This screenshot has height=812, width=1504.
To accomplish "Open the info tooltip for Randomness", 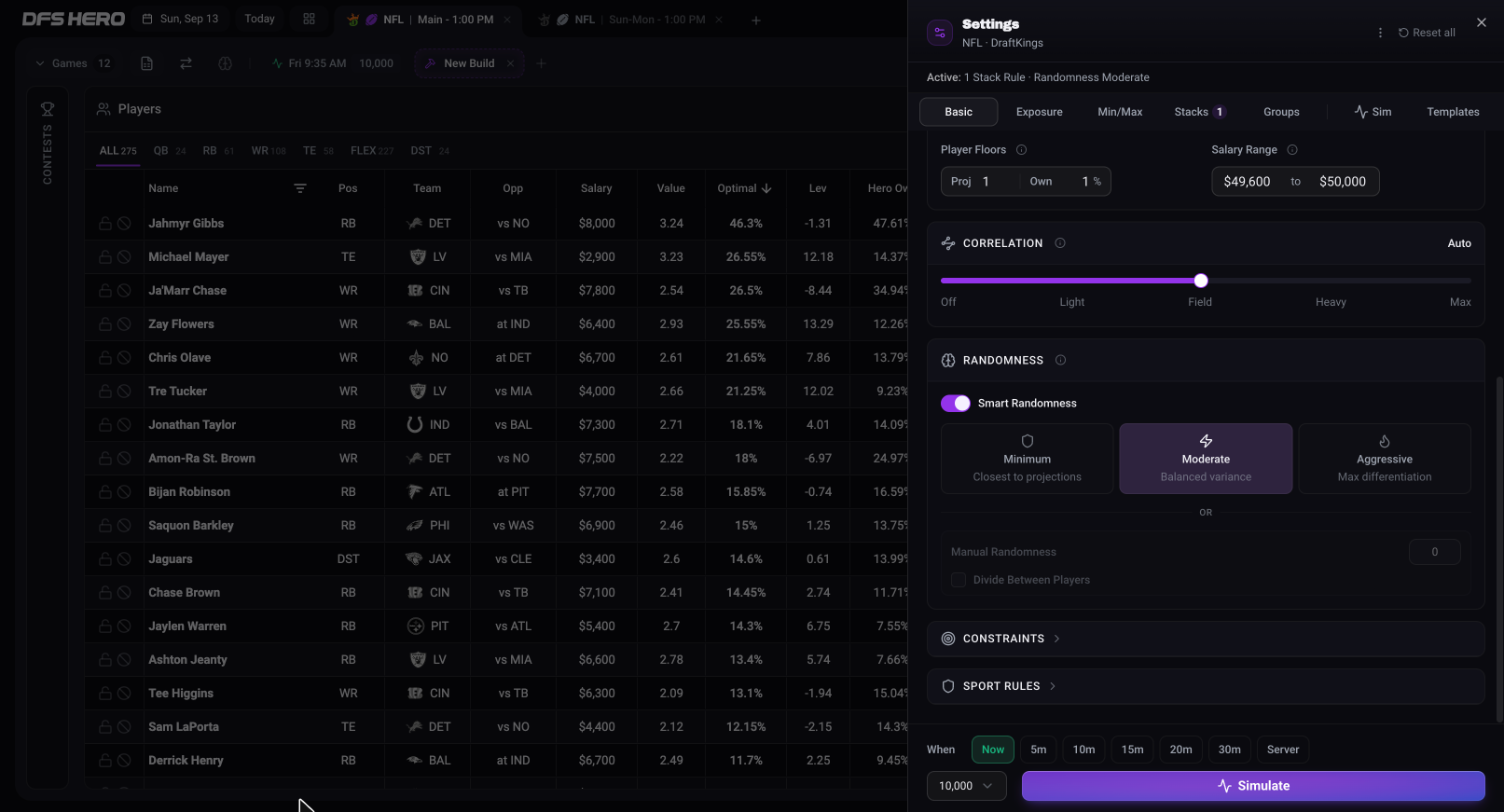I will pyautogui.click(x=1060, y=360).
